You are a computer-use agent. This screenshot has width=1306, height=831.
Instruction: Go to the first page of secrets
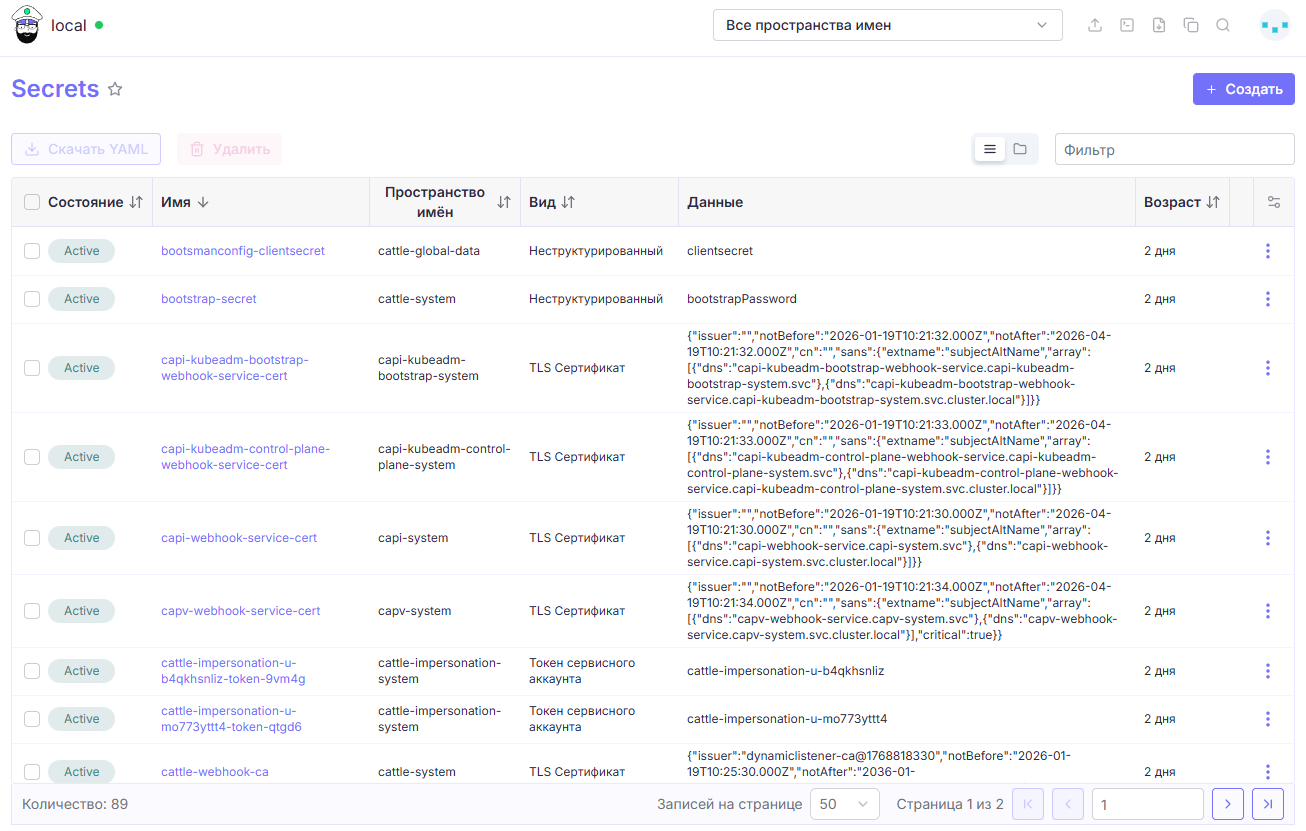[x=1028, y=804]
